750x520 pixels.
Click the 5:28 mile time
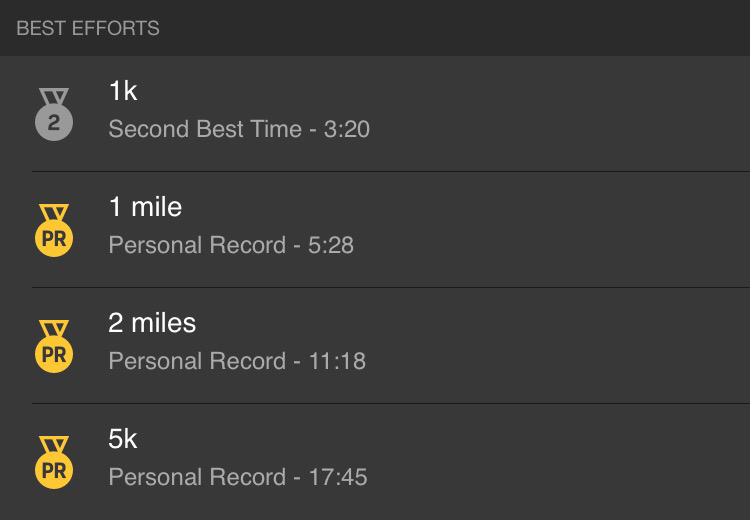point(331,245)
